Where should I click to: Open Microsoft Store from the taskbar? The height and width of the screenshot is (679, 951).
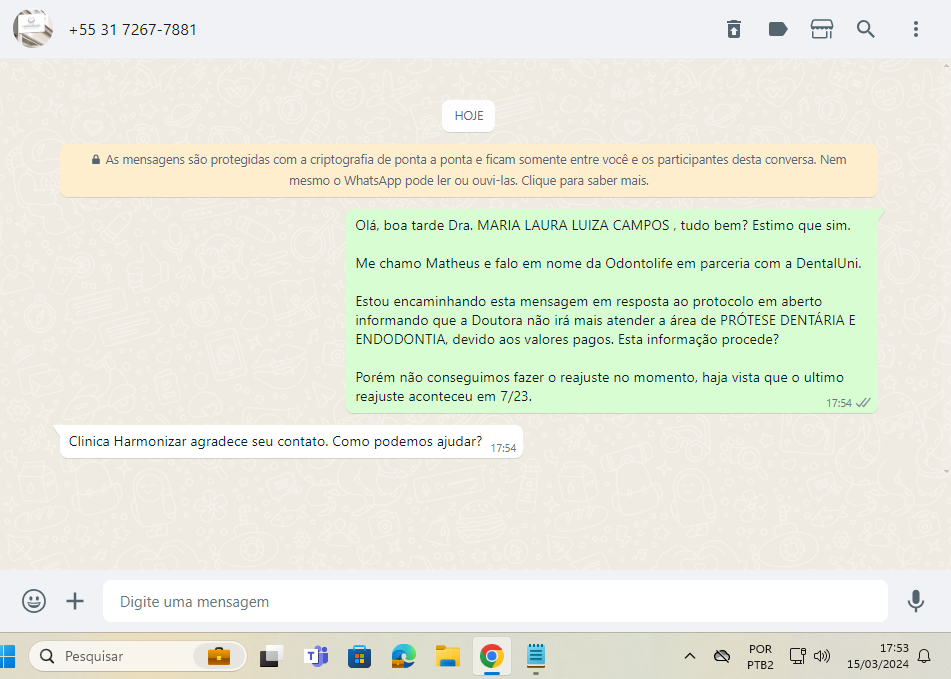[x=360, y=656]
